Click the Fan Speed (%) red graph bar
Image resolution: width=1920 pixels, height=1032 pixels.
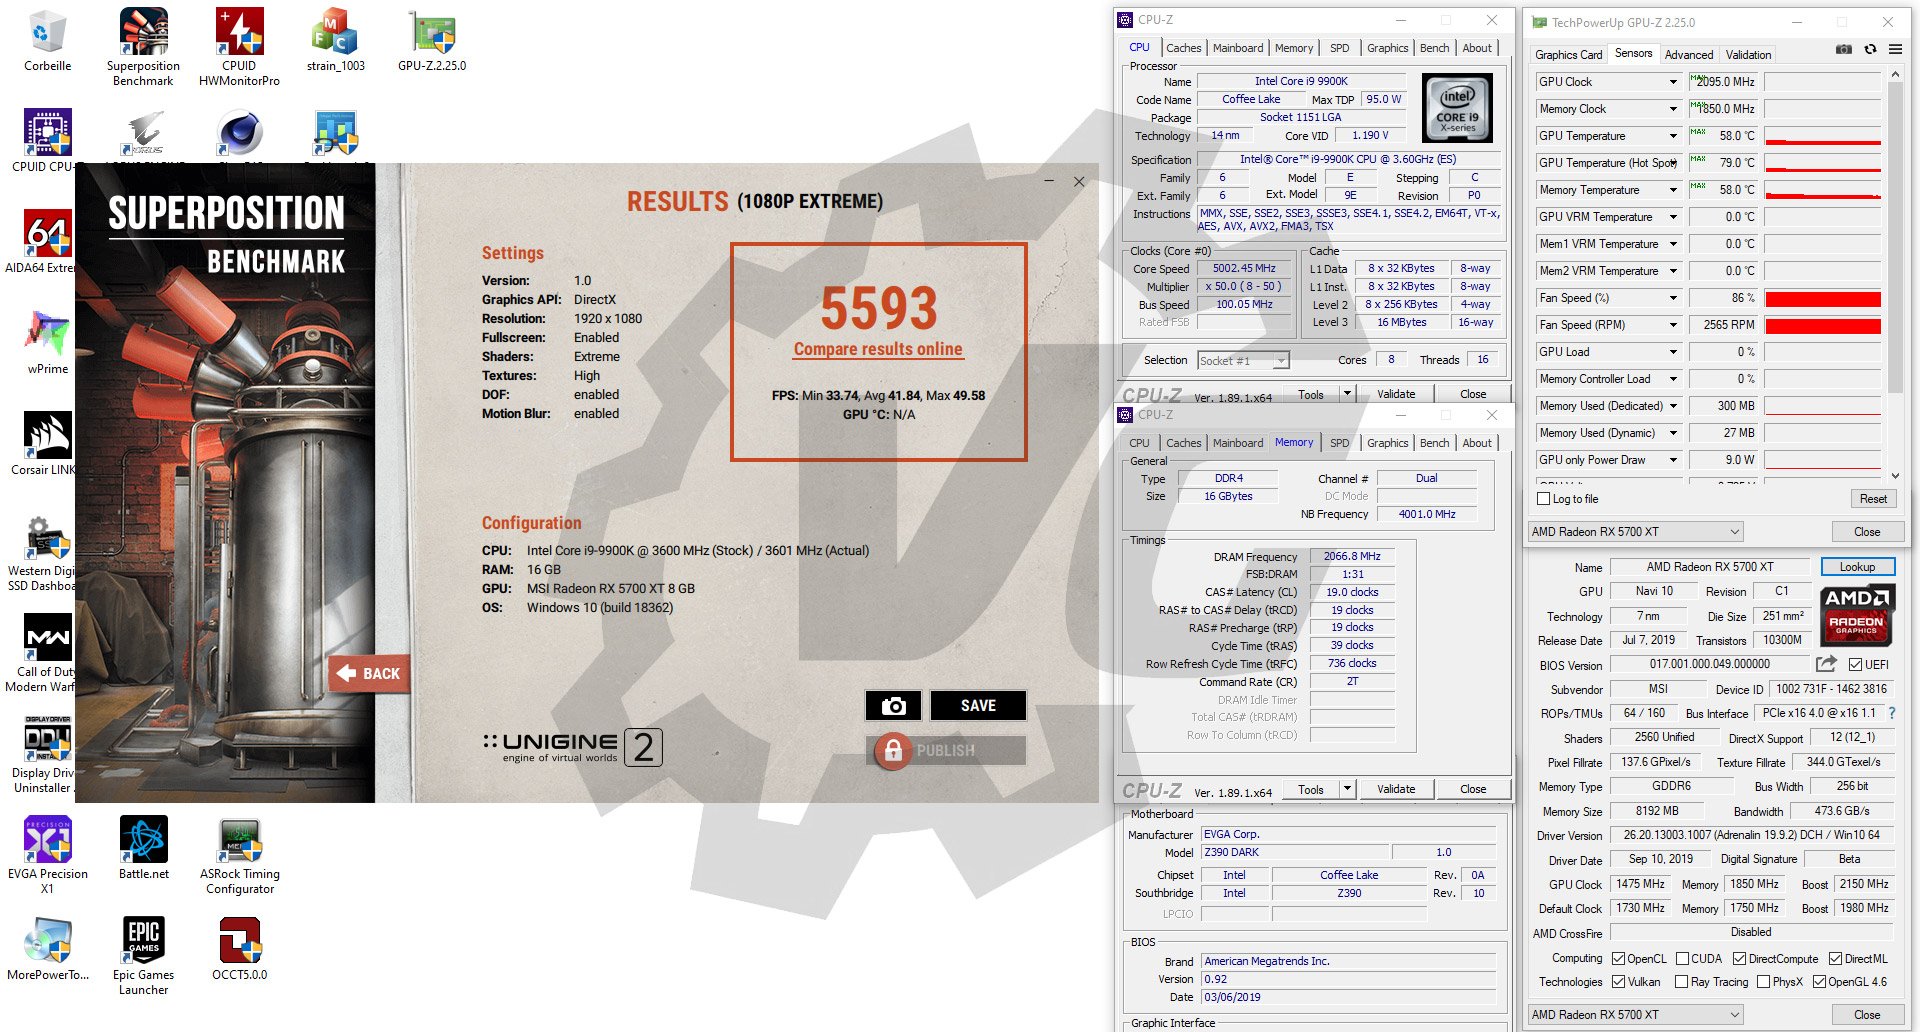coord(1823,298)
